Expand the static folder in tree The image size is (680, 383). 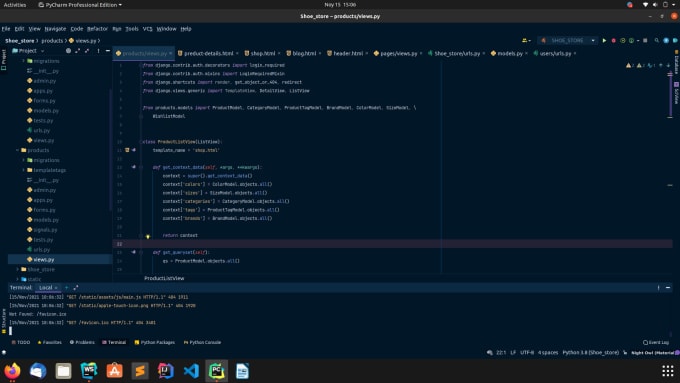click(18, 279)
